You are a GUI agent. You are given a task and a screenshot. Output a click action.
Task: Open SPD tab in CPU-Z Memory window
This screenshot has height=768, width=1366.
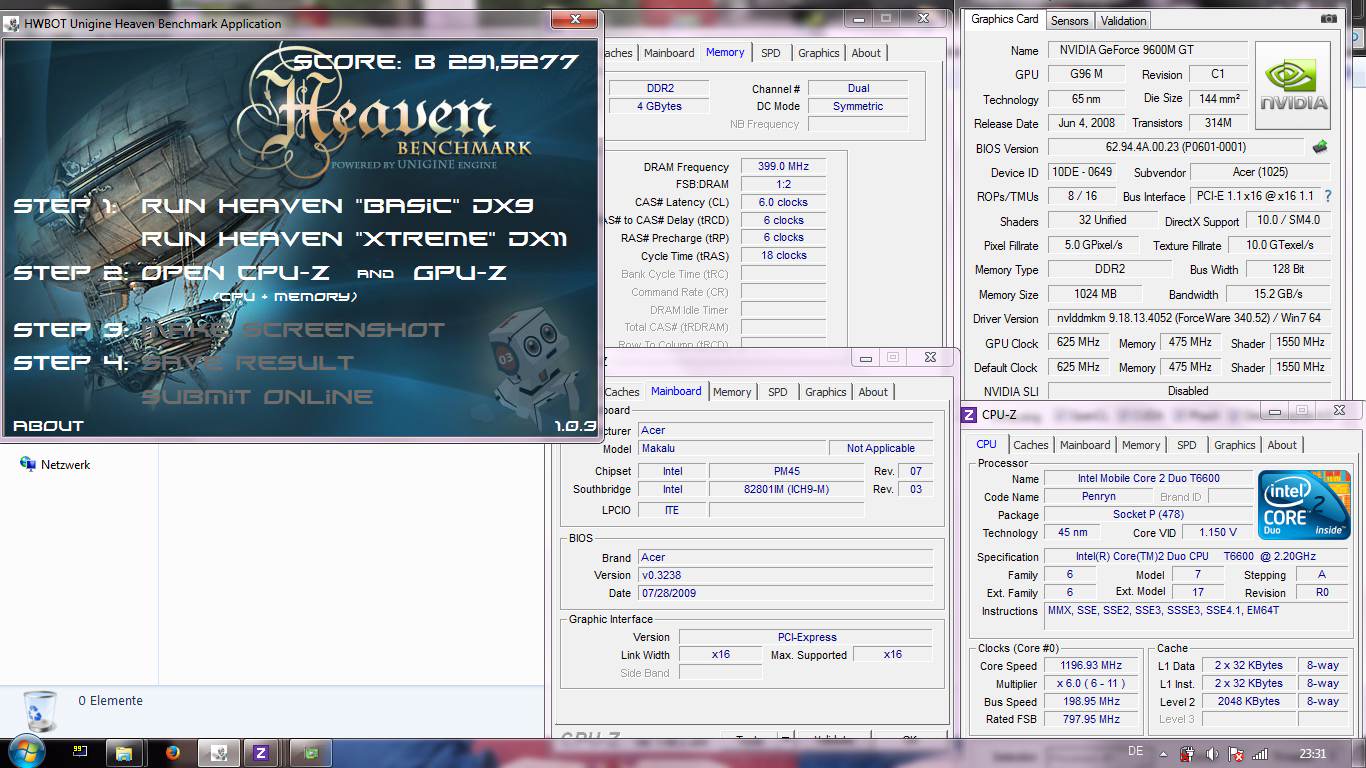(770, 53)
